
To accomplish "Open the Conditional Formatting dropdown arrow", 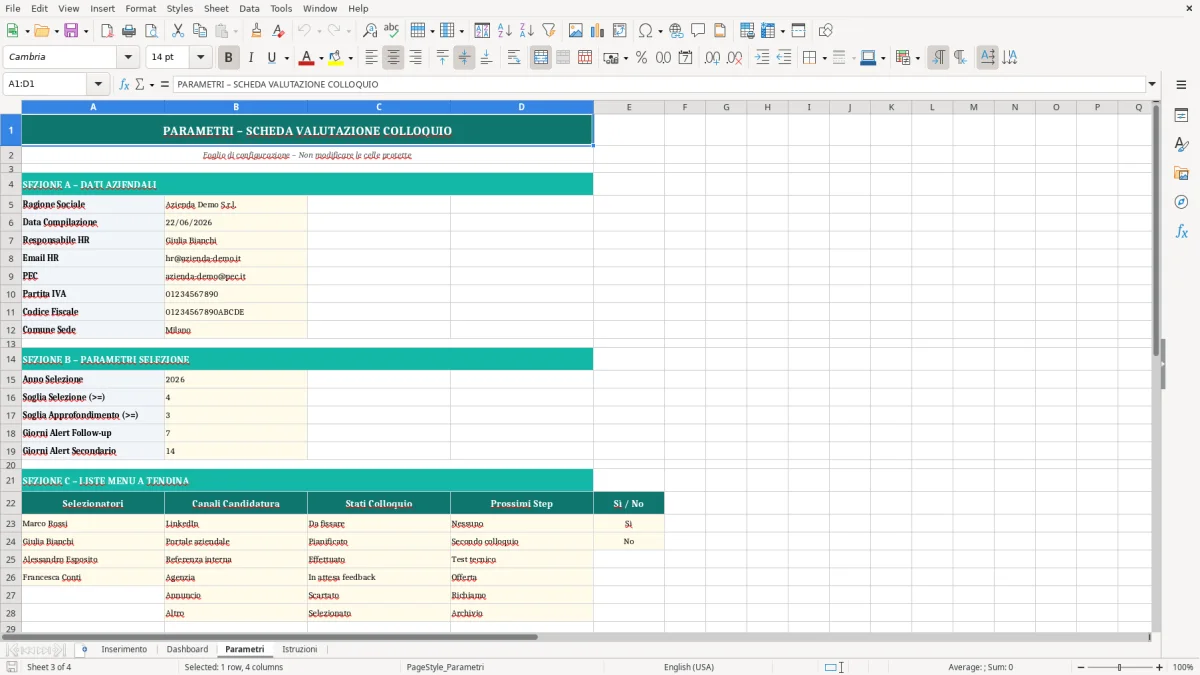I will tap(917, 58).
